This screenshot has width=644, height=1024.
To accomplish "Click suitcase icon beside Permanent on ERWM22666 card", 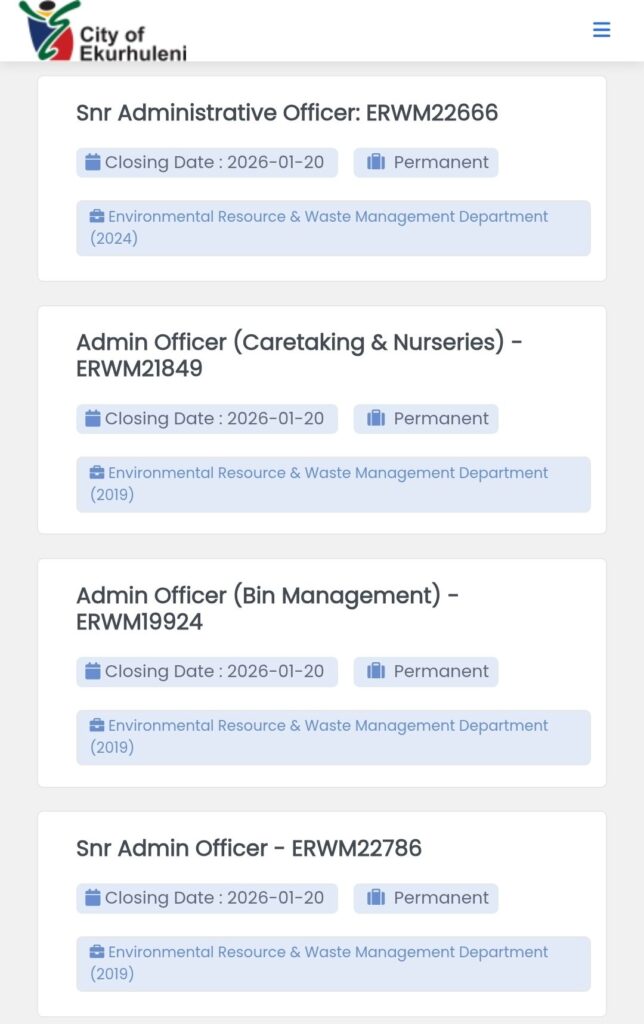I will click(376, 162).
